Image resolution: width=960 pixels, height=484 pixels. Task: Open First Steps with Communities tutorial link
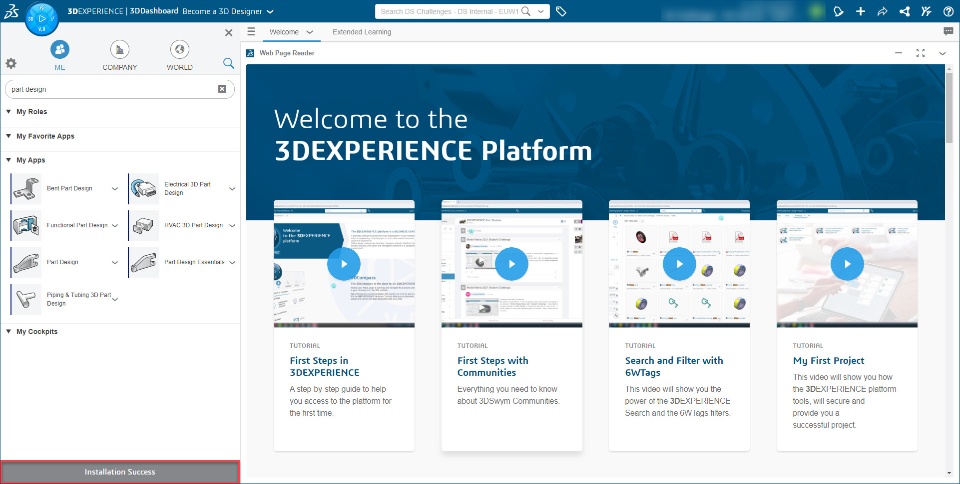493,367
